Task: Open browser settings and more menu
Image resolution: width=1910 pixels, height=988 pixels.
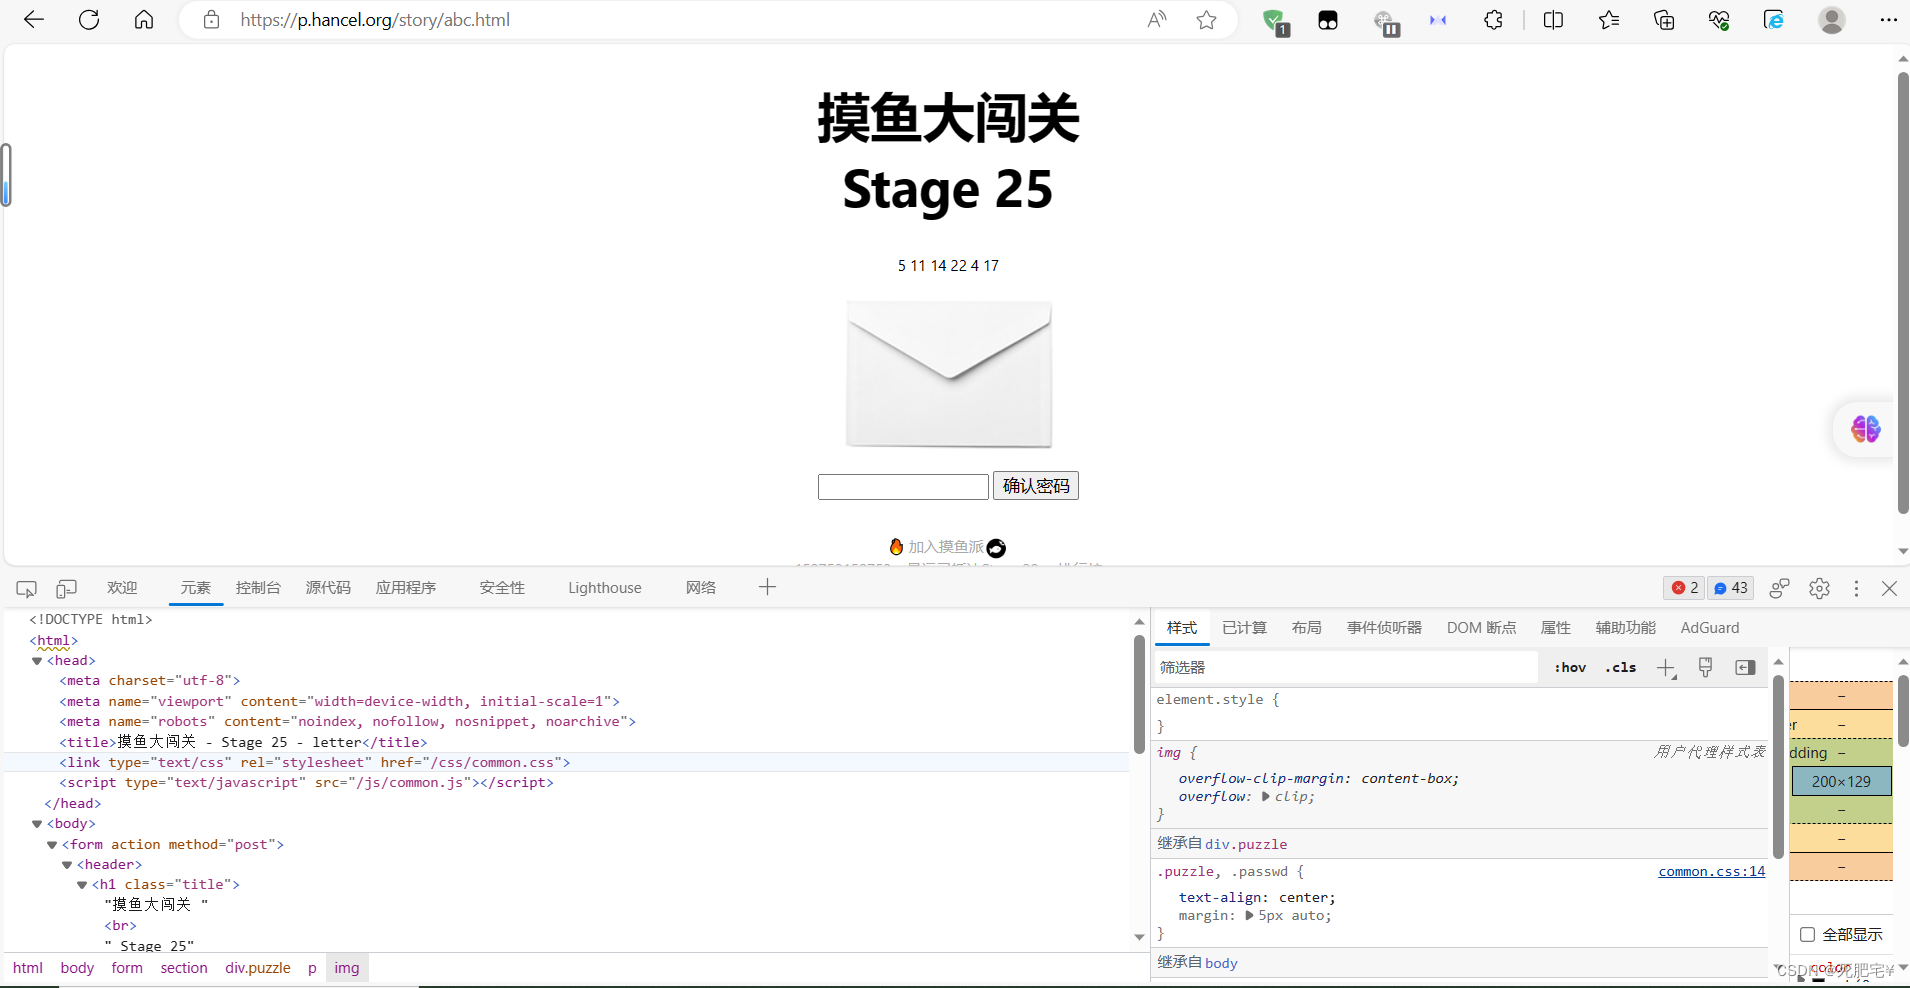Action: pyautogui.click(x=1888, y=20)
